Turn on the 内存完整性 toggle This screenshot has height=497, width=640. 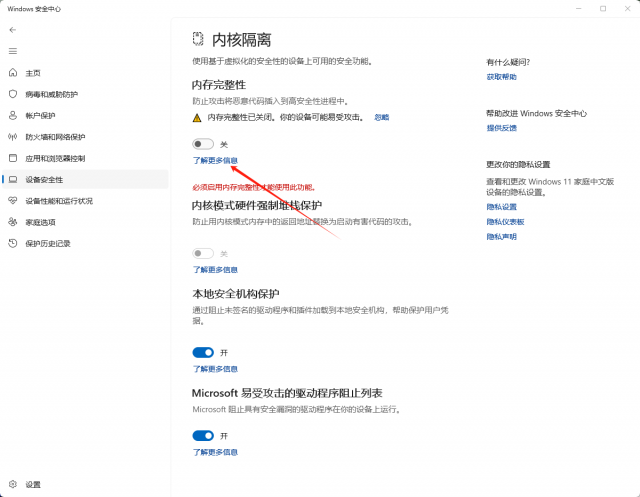(203, 145)
